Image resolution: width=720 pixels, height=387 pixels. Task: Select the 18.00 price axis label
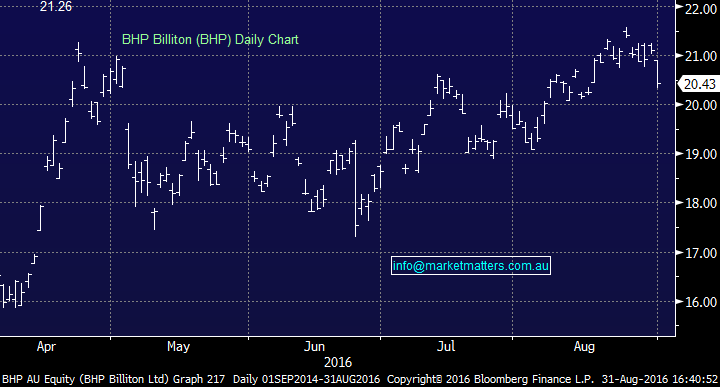(x=701, y=203)
